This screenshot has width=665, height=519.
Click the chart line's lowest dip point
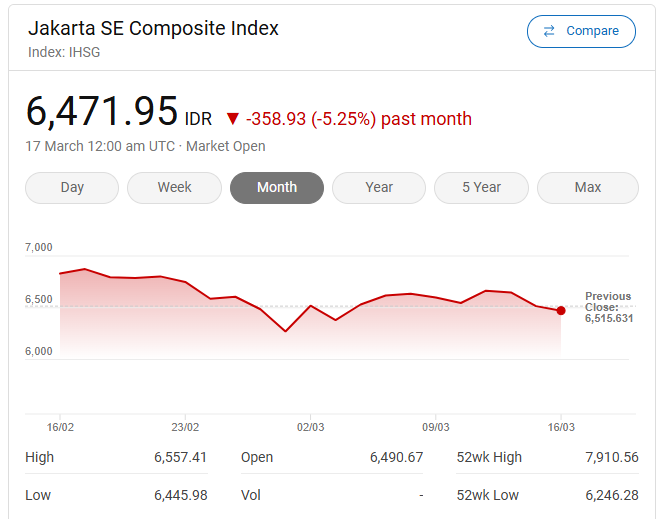point(286,331)
